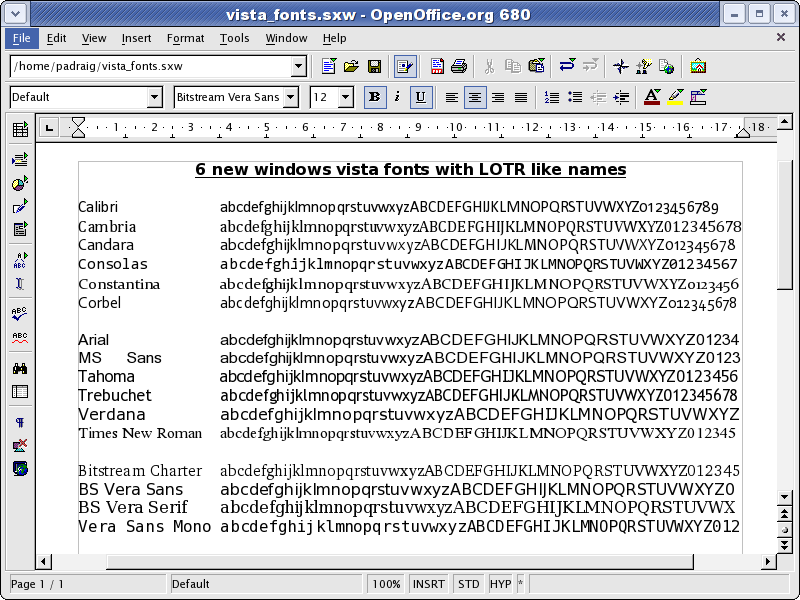Click the tab stop type button on ruler
This screenshot has width=800, height=600.
(49, 128)
